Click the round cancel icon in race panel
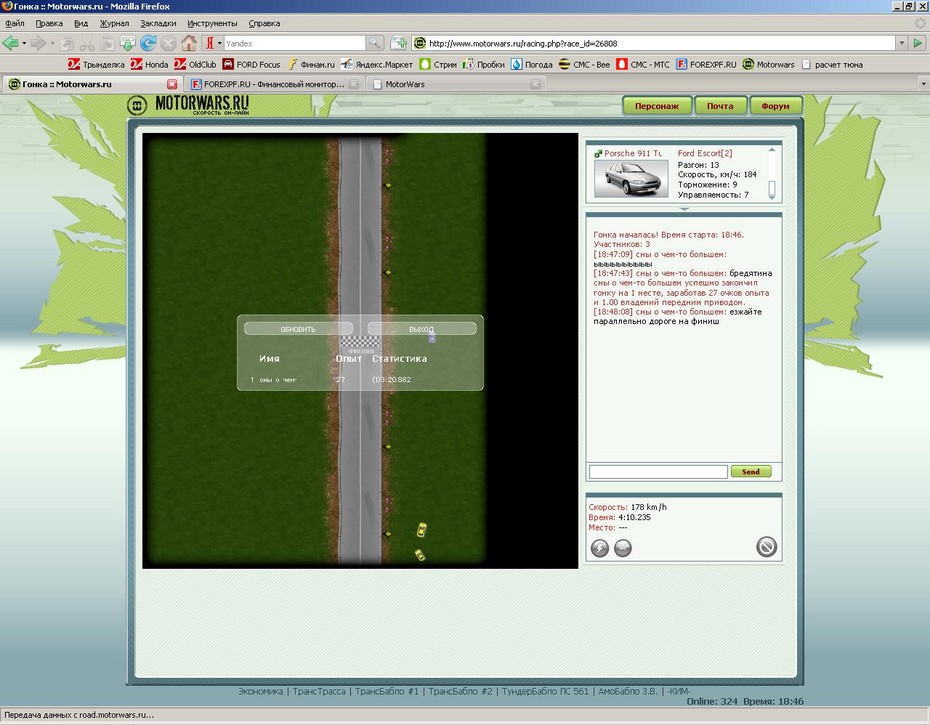Viewport: 930px width, 725px height. pyautogui.click(x=766, y=546)
